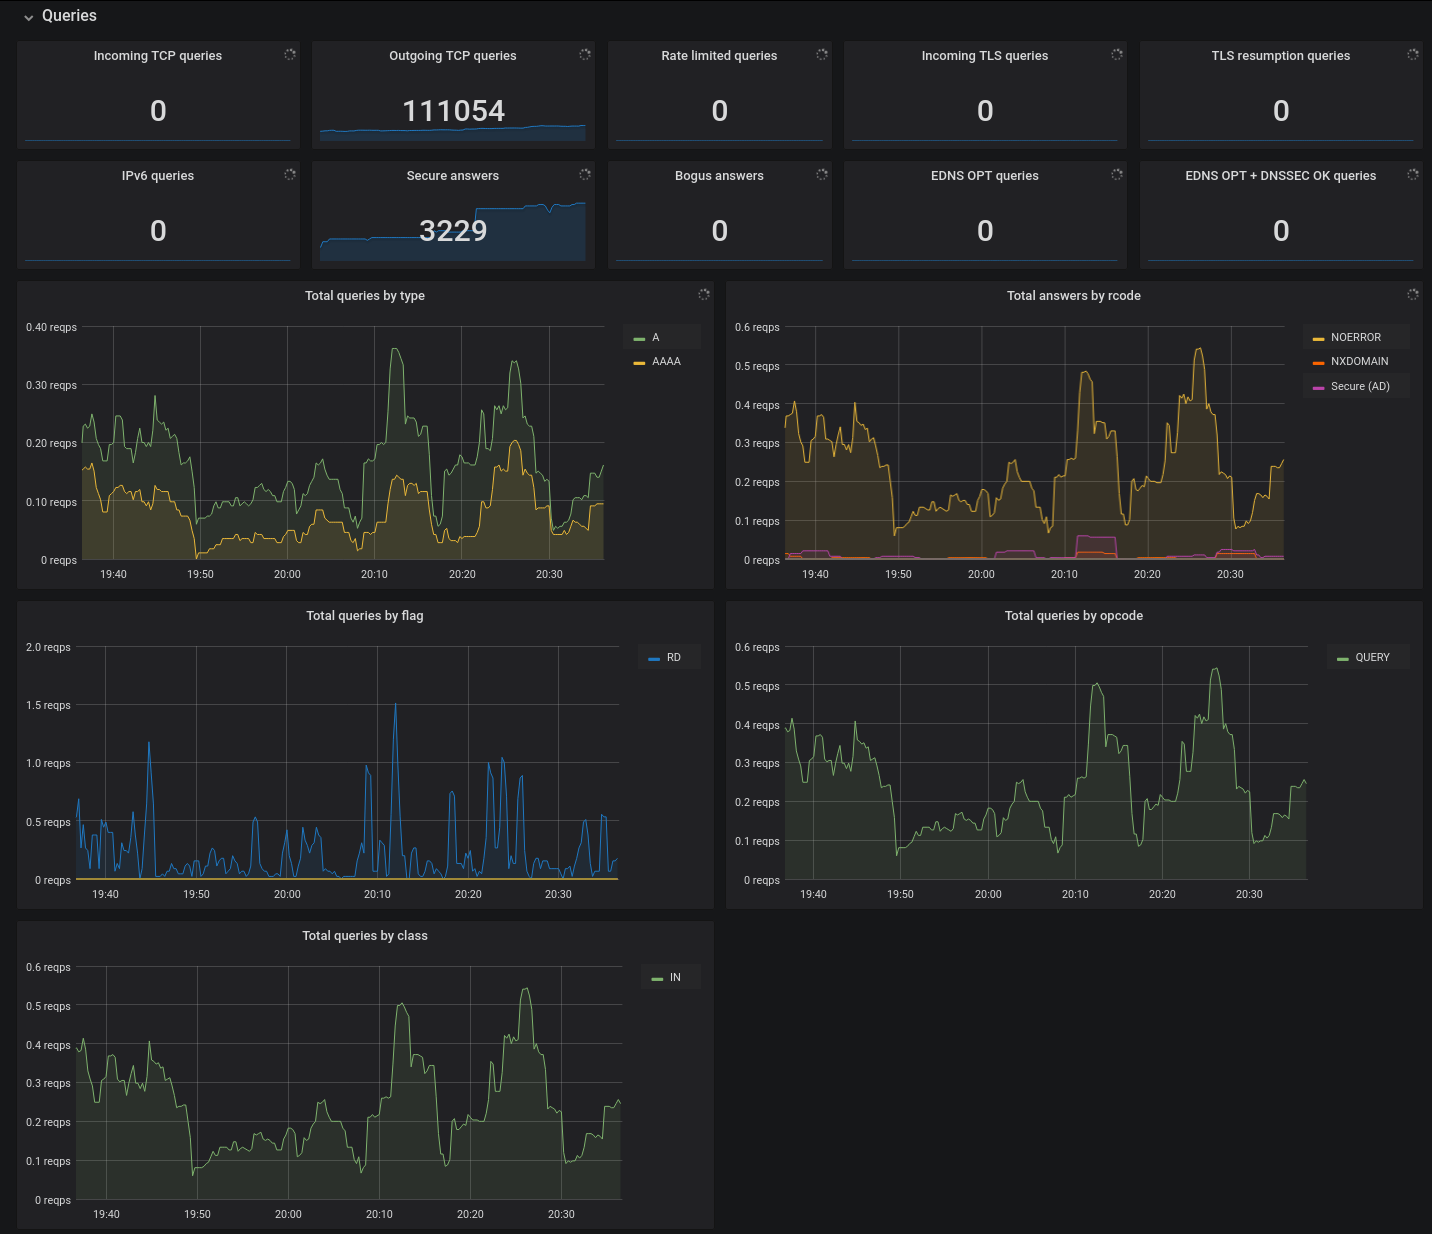Open the Total queries by flag title menu
The image size is (1432, 1234).
(365, 616)
